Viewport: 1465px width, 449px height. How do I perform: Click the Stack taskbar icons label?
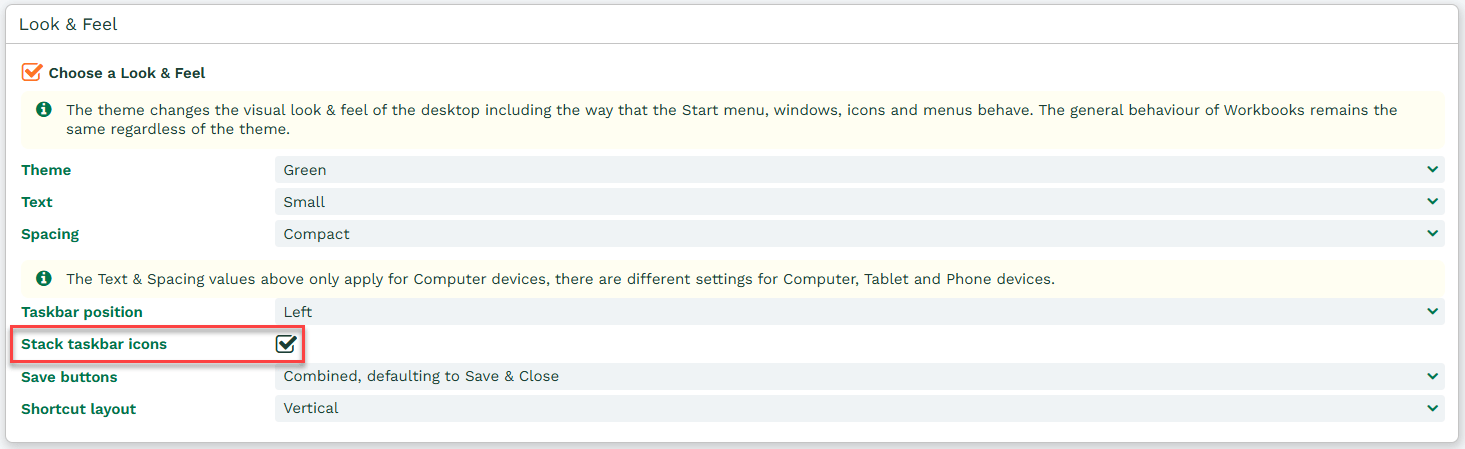point(94,344)
